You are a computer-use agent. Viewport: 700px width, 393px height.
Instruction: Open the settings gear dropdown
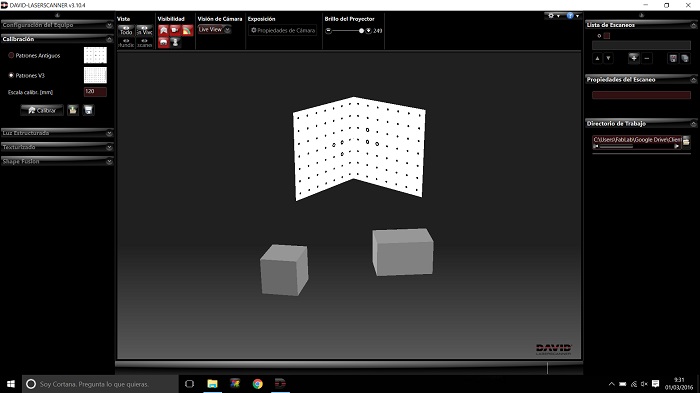pyautogui.click(x=554, y=16)
